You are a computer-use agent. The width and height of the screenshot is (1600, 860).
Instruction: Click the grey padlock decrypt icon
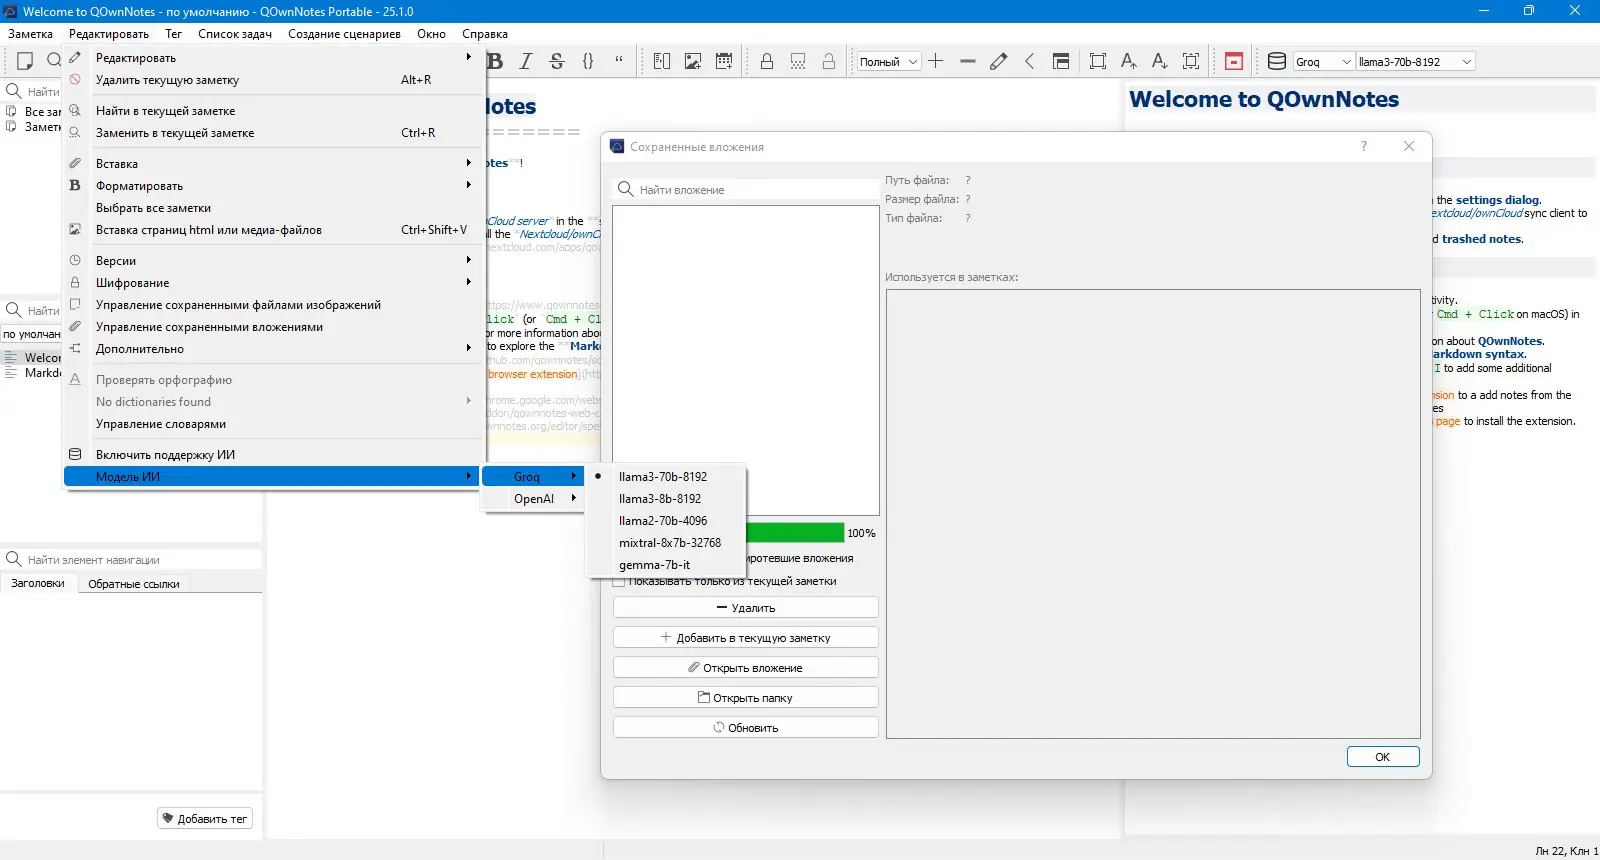[829, 61]
